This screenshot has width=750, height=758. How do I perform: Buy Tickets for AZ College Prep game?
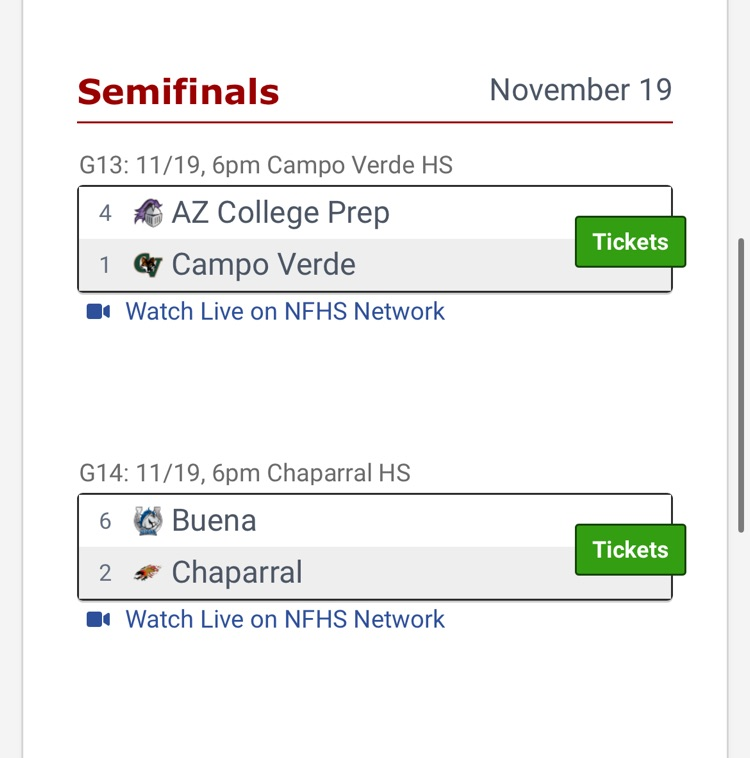[630, 242]
